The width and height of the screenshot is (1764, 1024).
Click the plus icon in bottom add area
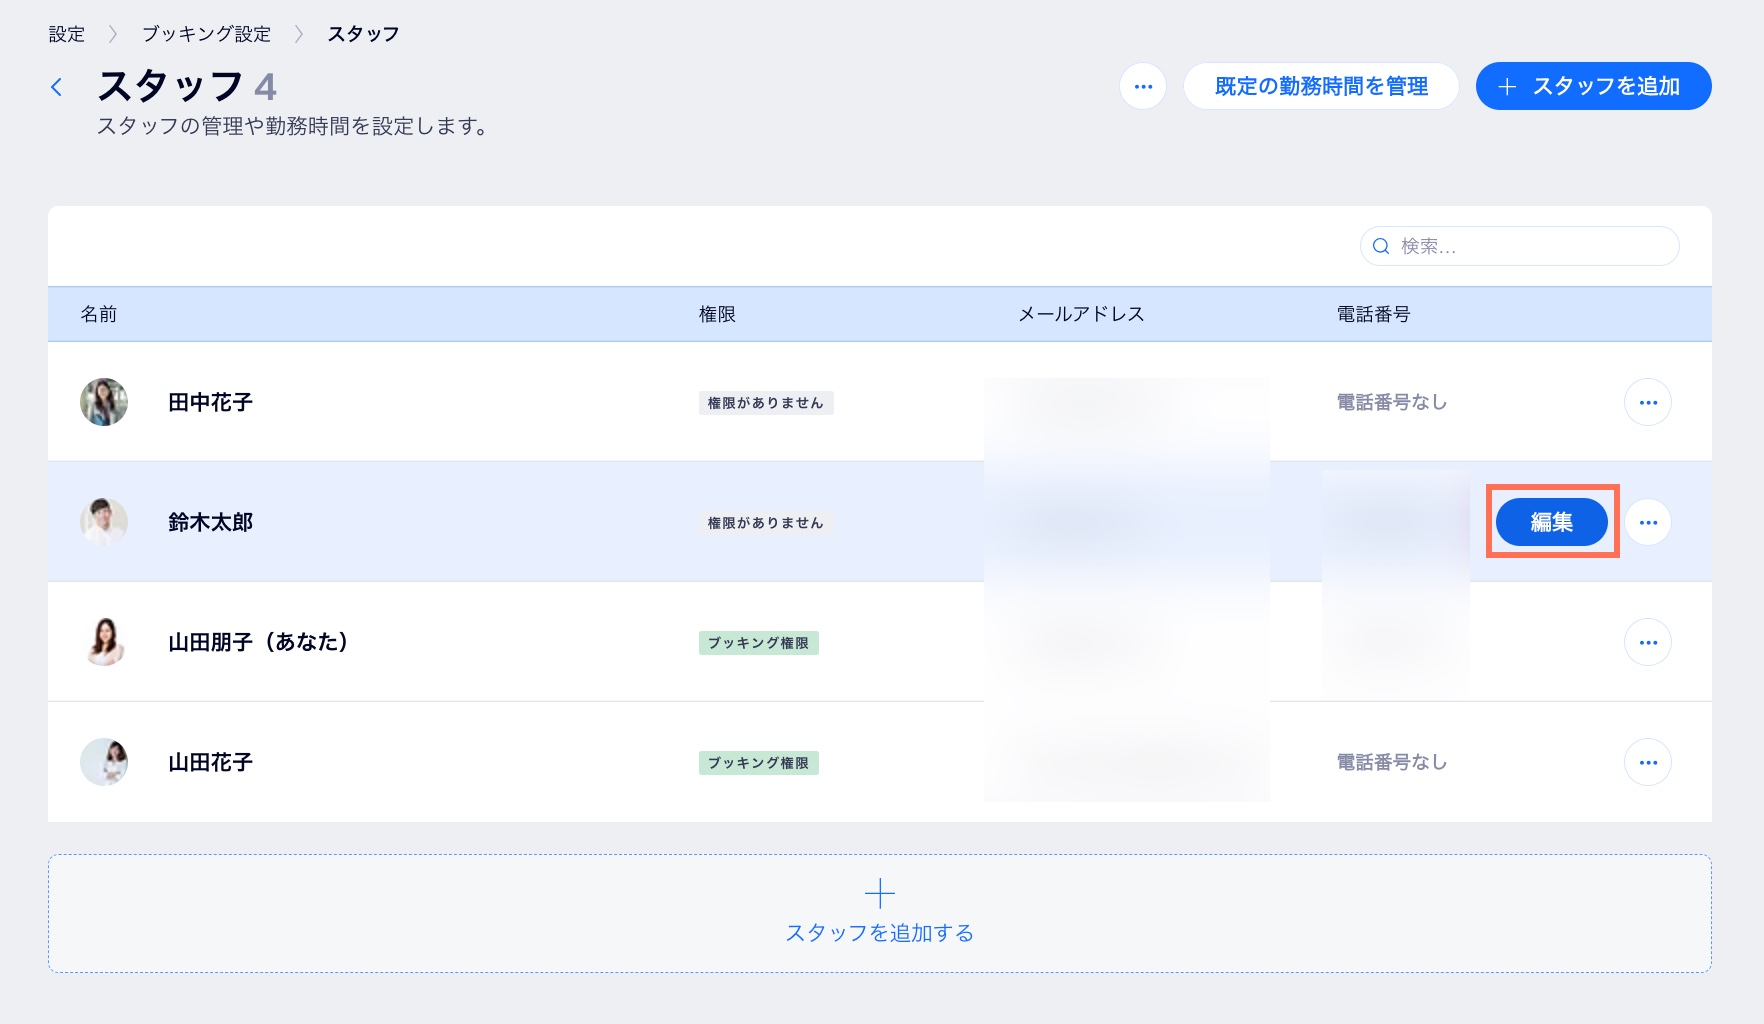[879, 892]
